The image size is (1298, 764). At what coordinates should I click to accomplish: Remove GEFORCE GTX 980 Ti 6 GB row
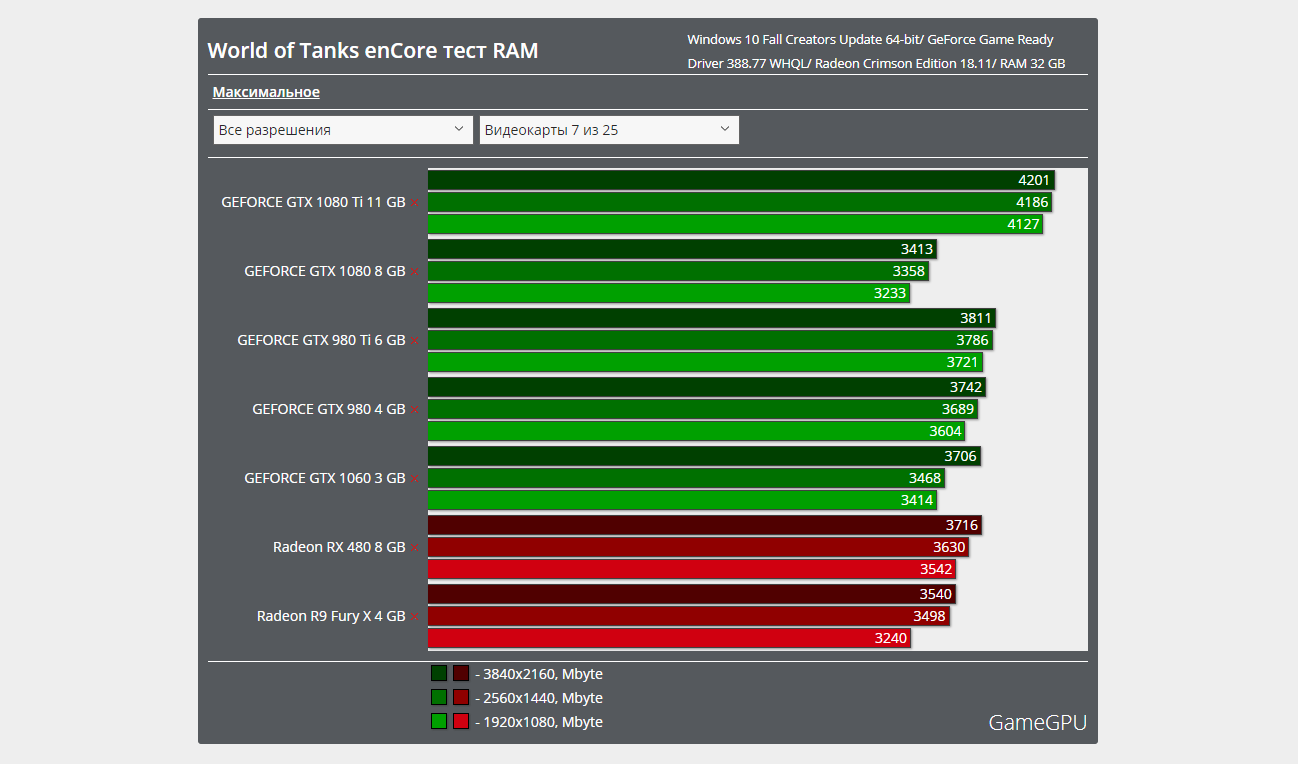click(x=414, y=341)
